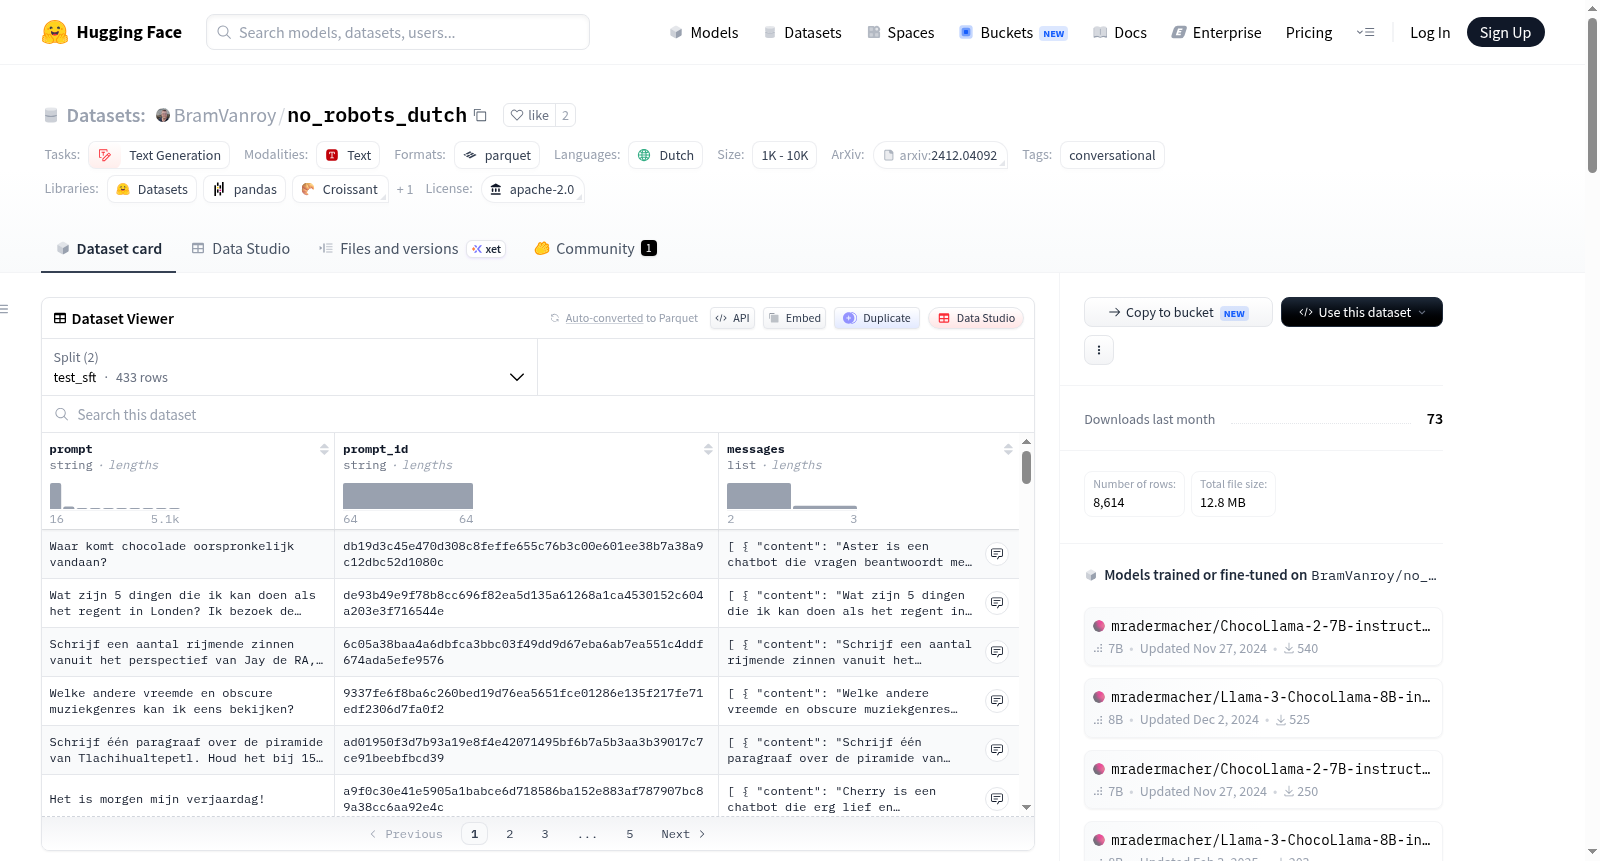The image size is (1600, 861).
Task: Select the pandas library tag
Action: click(245, 189)
